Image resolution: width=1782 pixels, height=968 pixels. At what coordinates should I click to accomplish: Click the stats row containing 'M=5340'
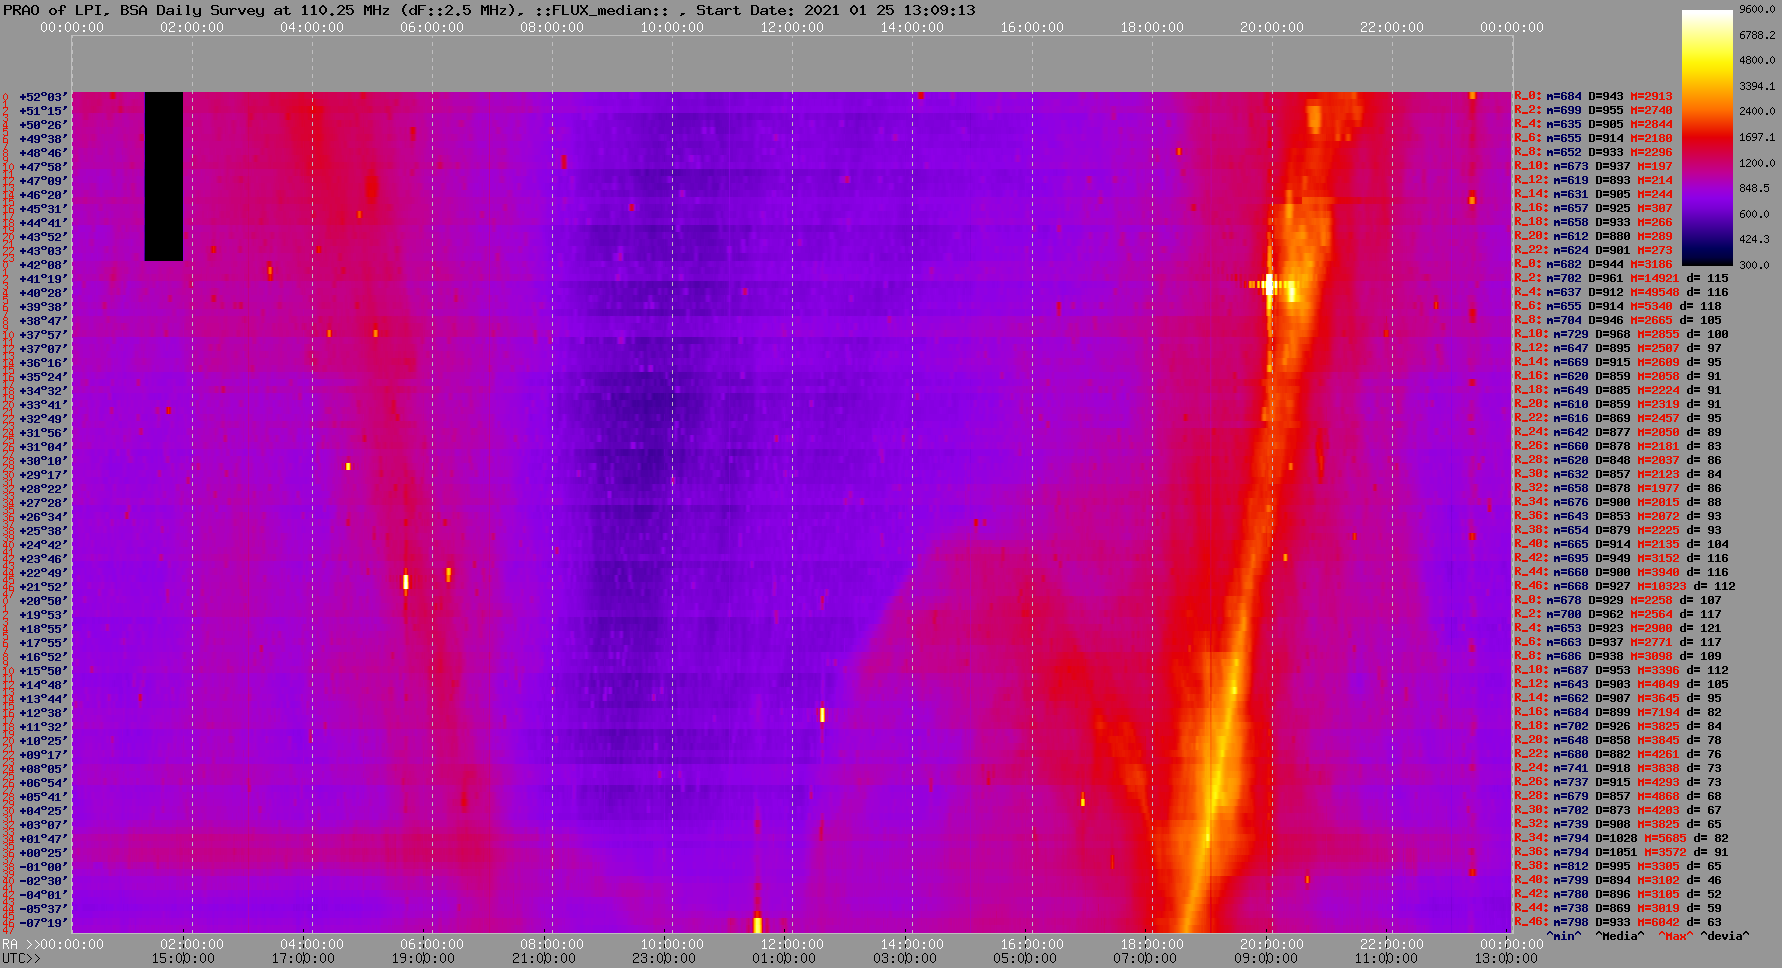[x=1618, y=307]
